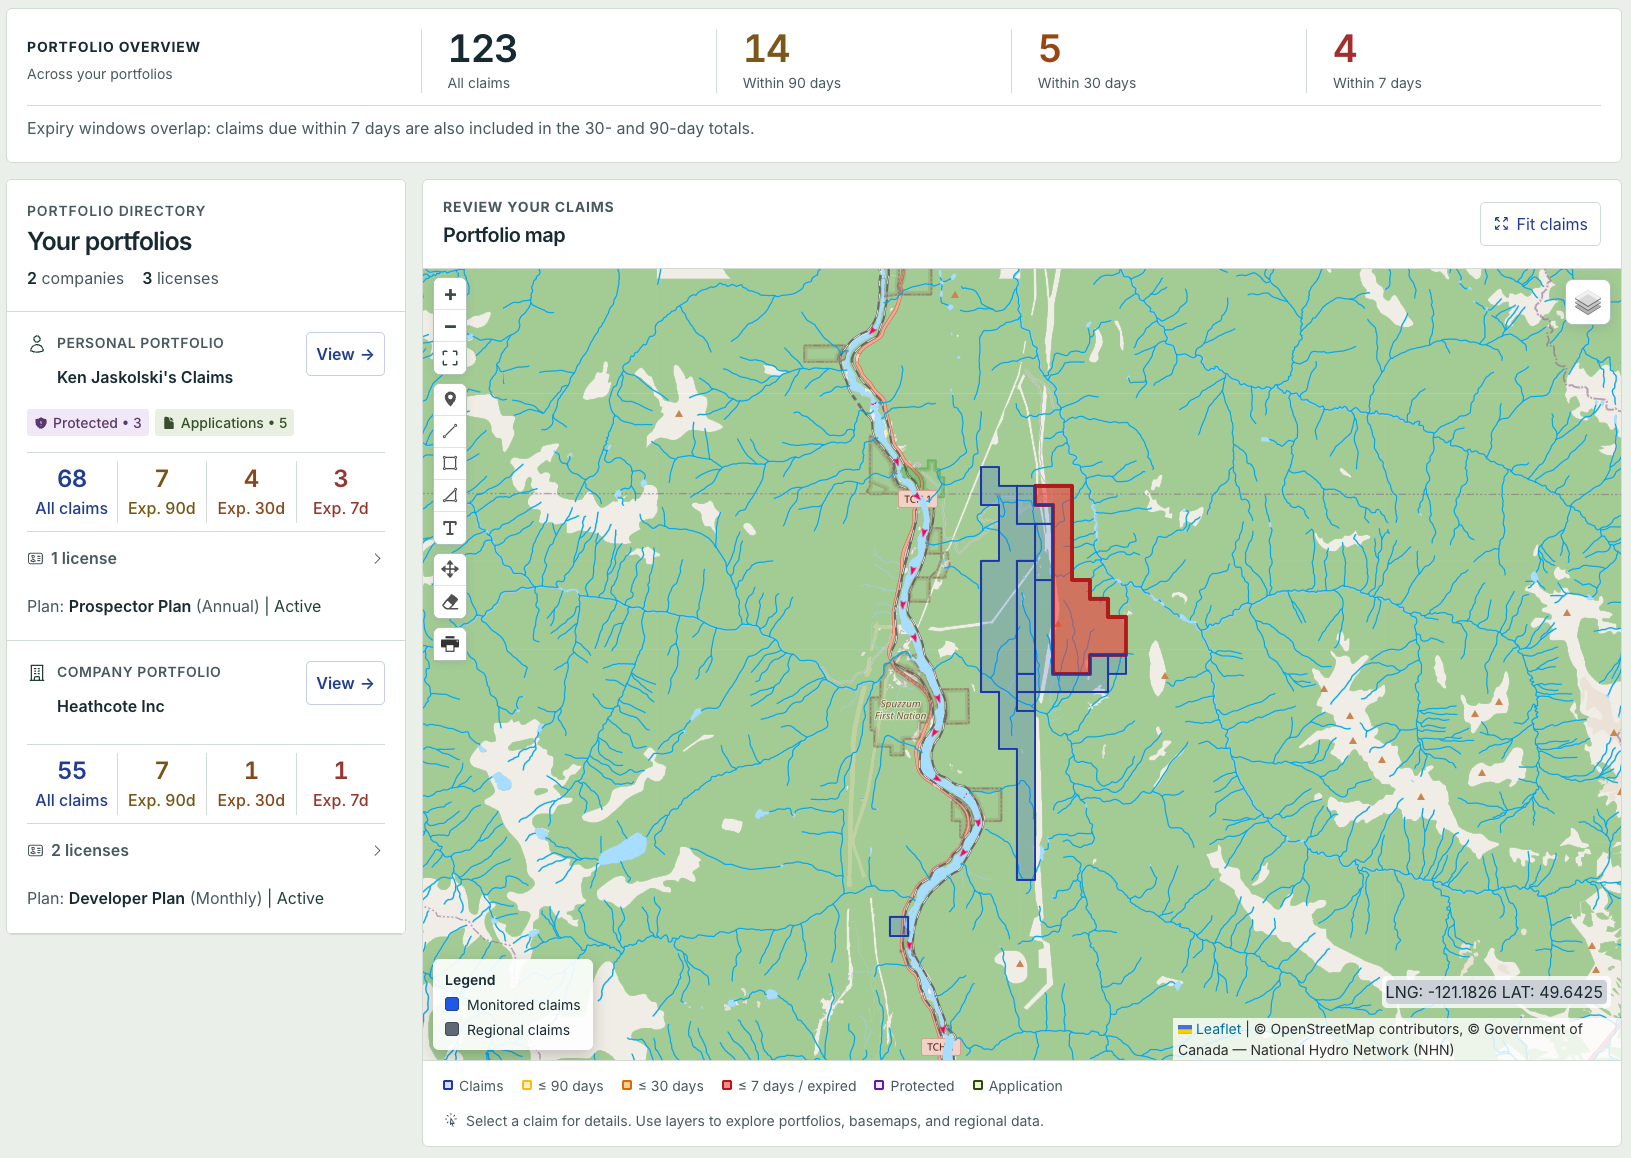Select Ken's 3 Exp. 7d stat
This screenshot has height=1158, width=1631.
pyautogui.click(x=341, y=492)
